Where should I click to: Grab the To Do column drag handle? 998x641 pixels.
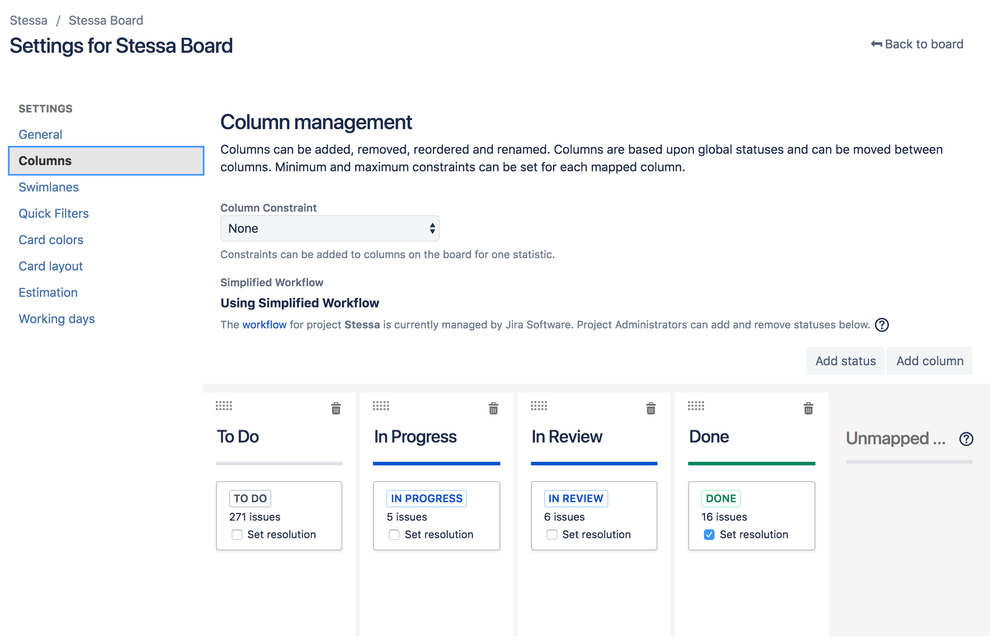point(224,405)
